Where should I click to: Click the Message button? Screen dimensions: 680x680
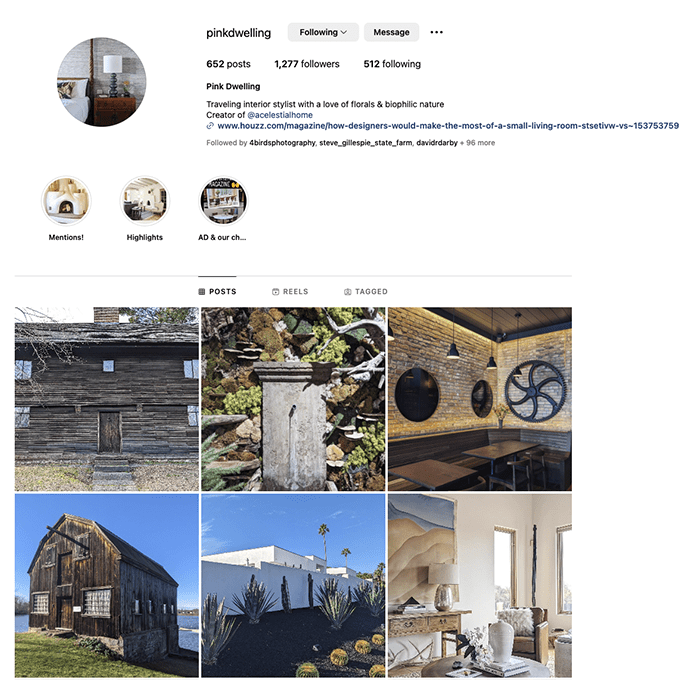[391, 32]
